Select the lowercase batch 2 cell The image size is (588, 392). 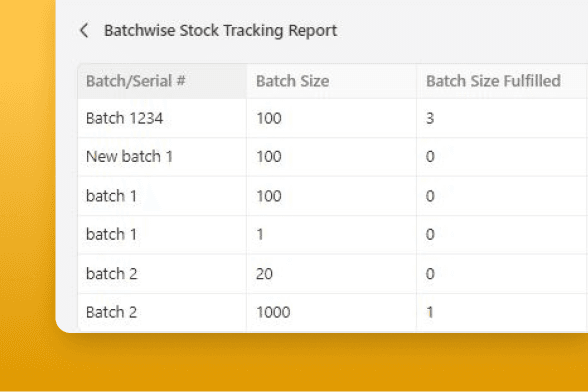[x=162, y=274]
